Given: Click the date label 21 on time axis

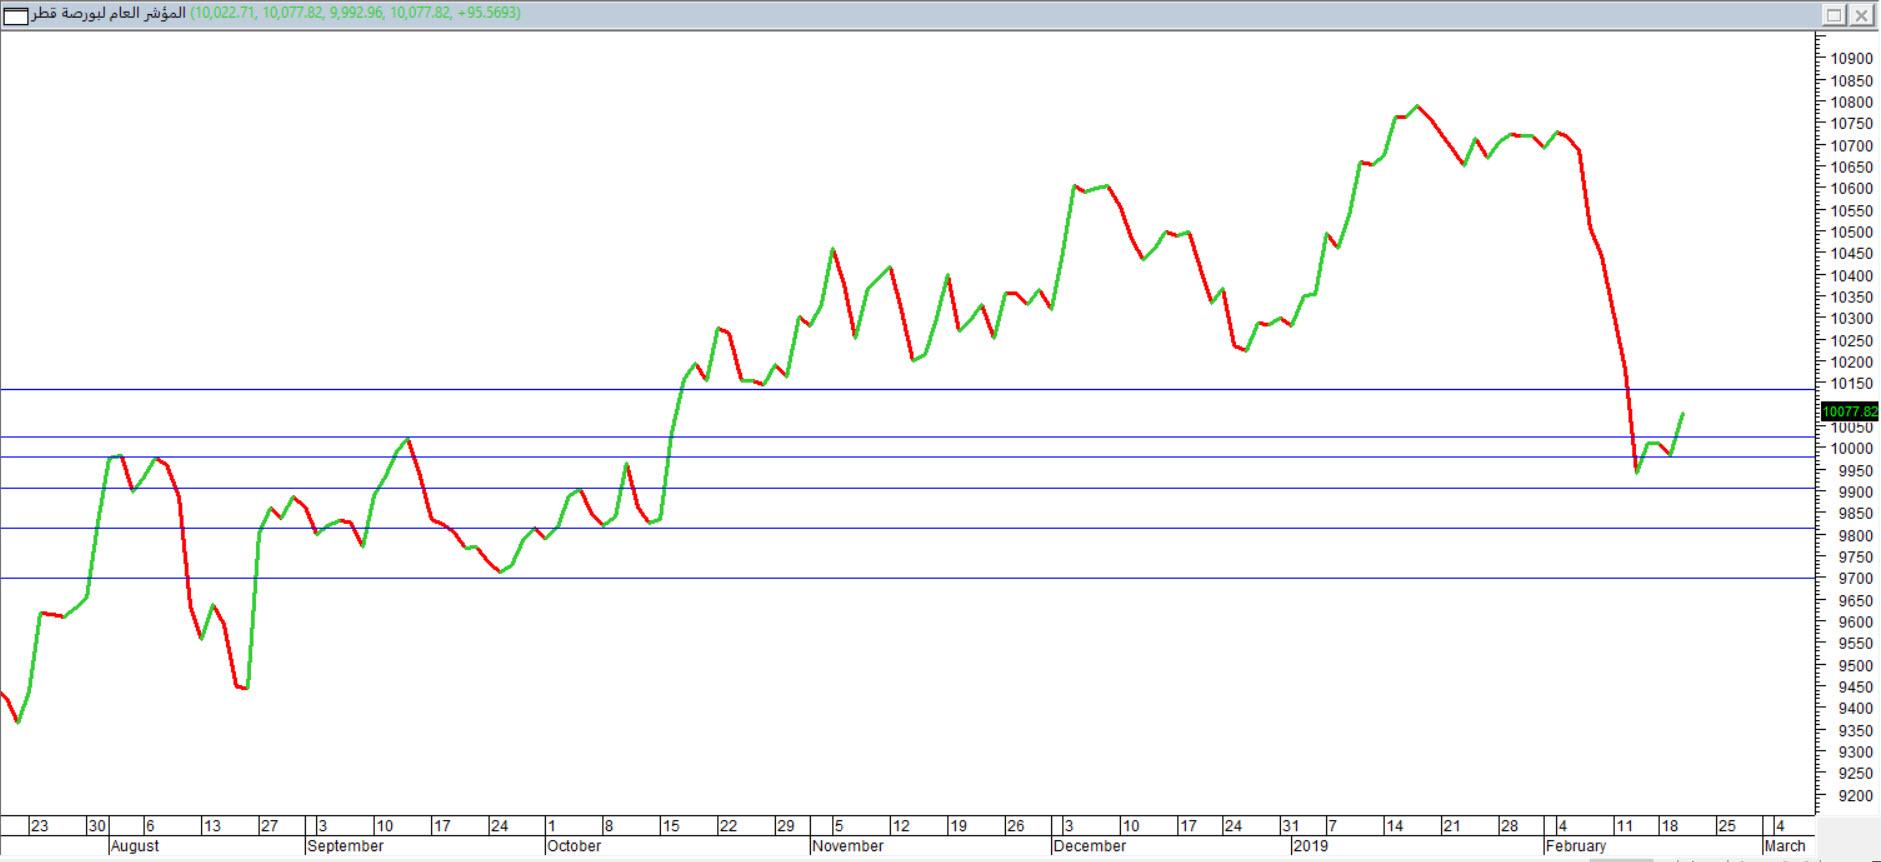Looking at the screenshot, I should pyautogui.click(x=1452, y=826).
